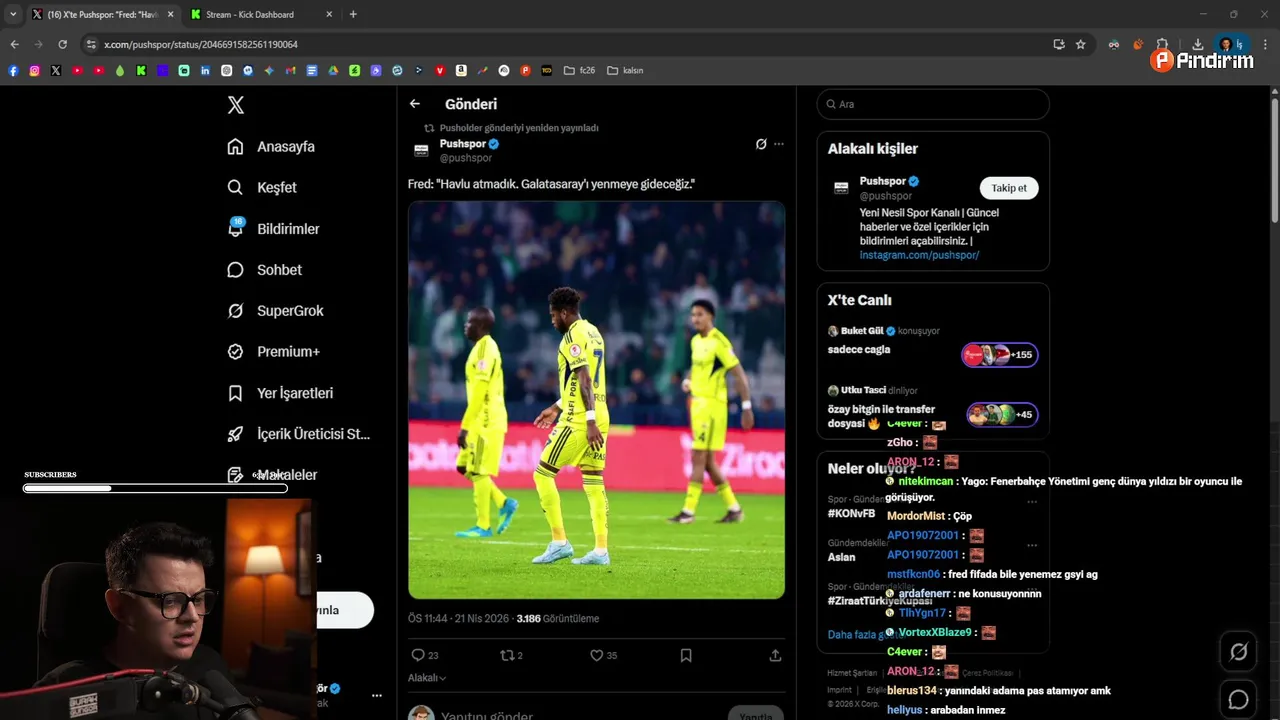
Task: Click the Yanıtla reply button
Action: coord(755,714)
